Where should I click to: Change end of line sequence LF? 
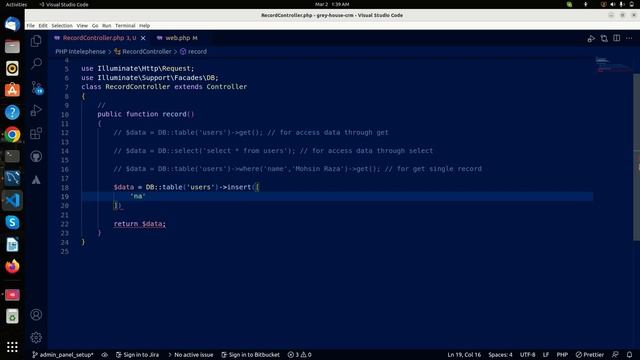(546, 355)
